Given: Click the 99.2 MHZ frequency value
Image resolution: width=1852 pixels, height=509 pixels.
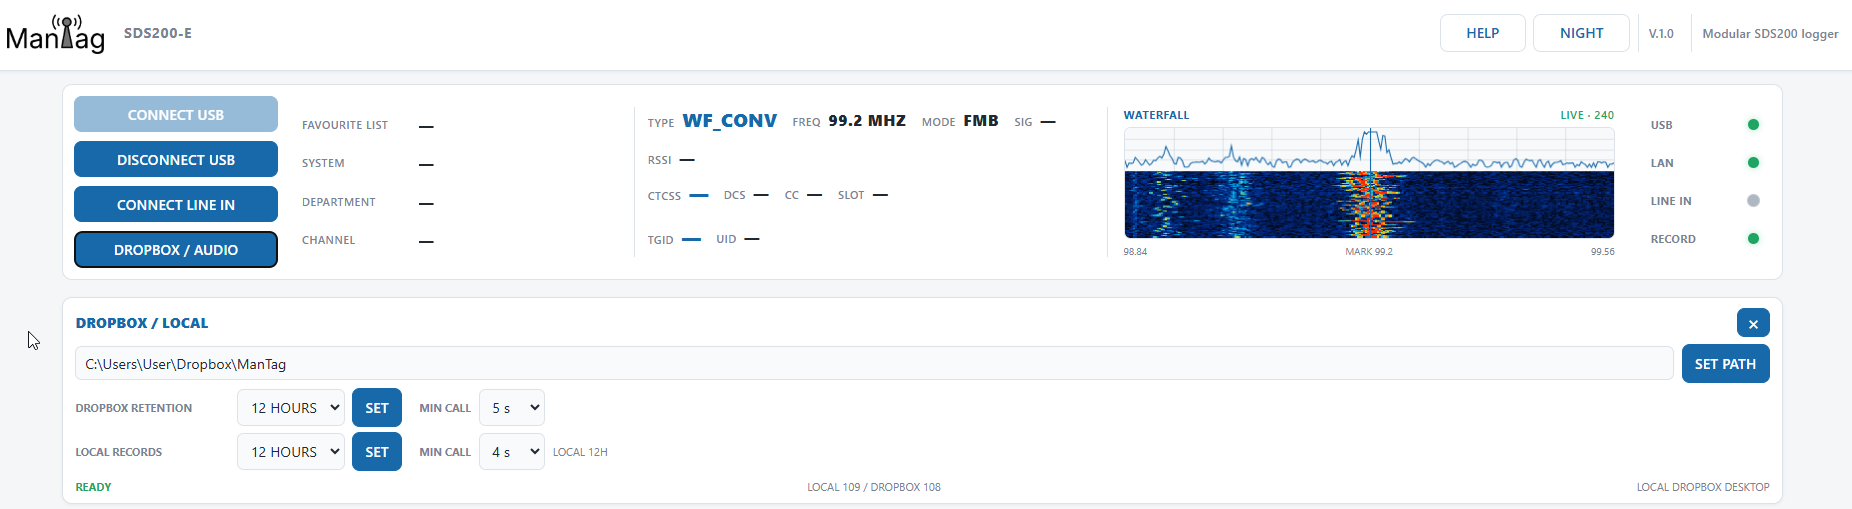Looking at the screenshot, I should (867, 121).
